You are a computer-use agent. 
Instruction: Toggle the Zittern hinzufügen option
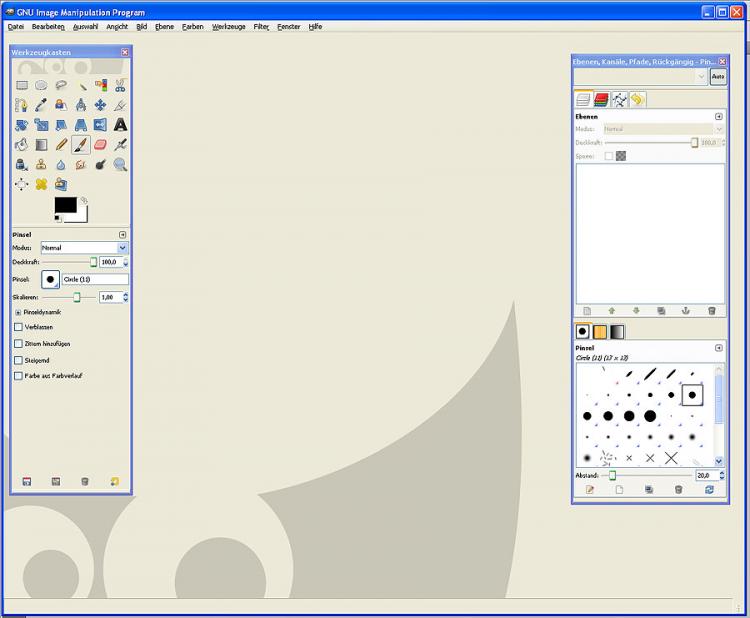point(18,343)
